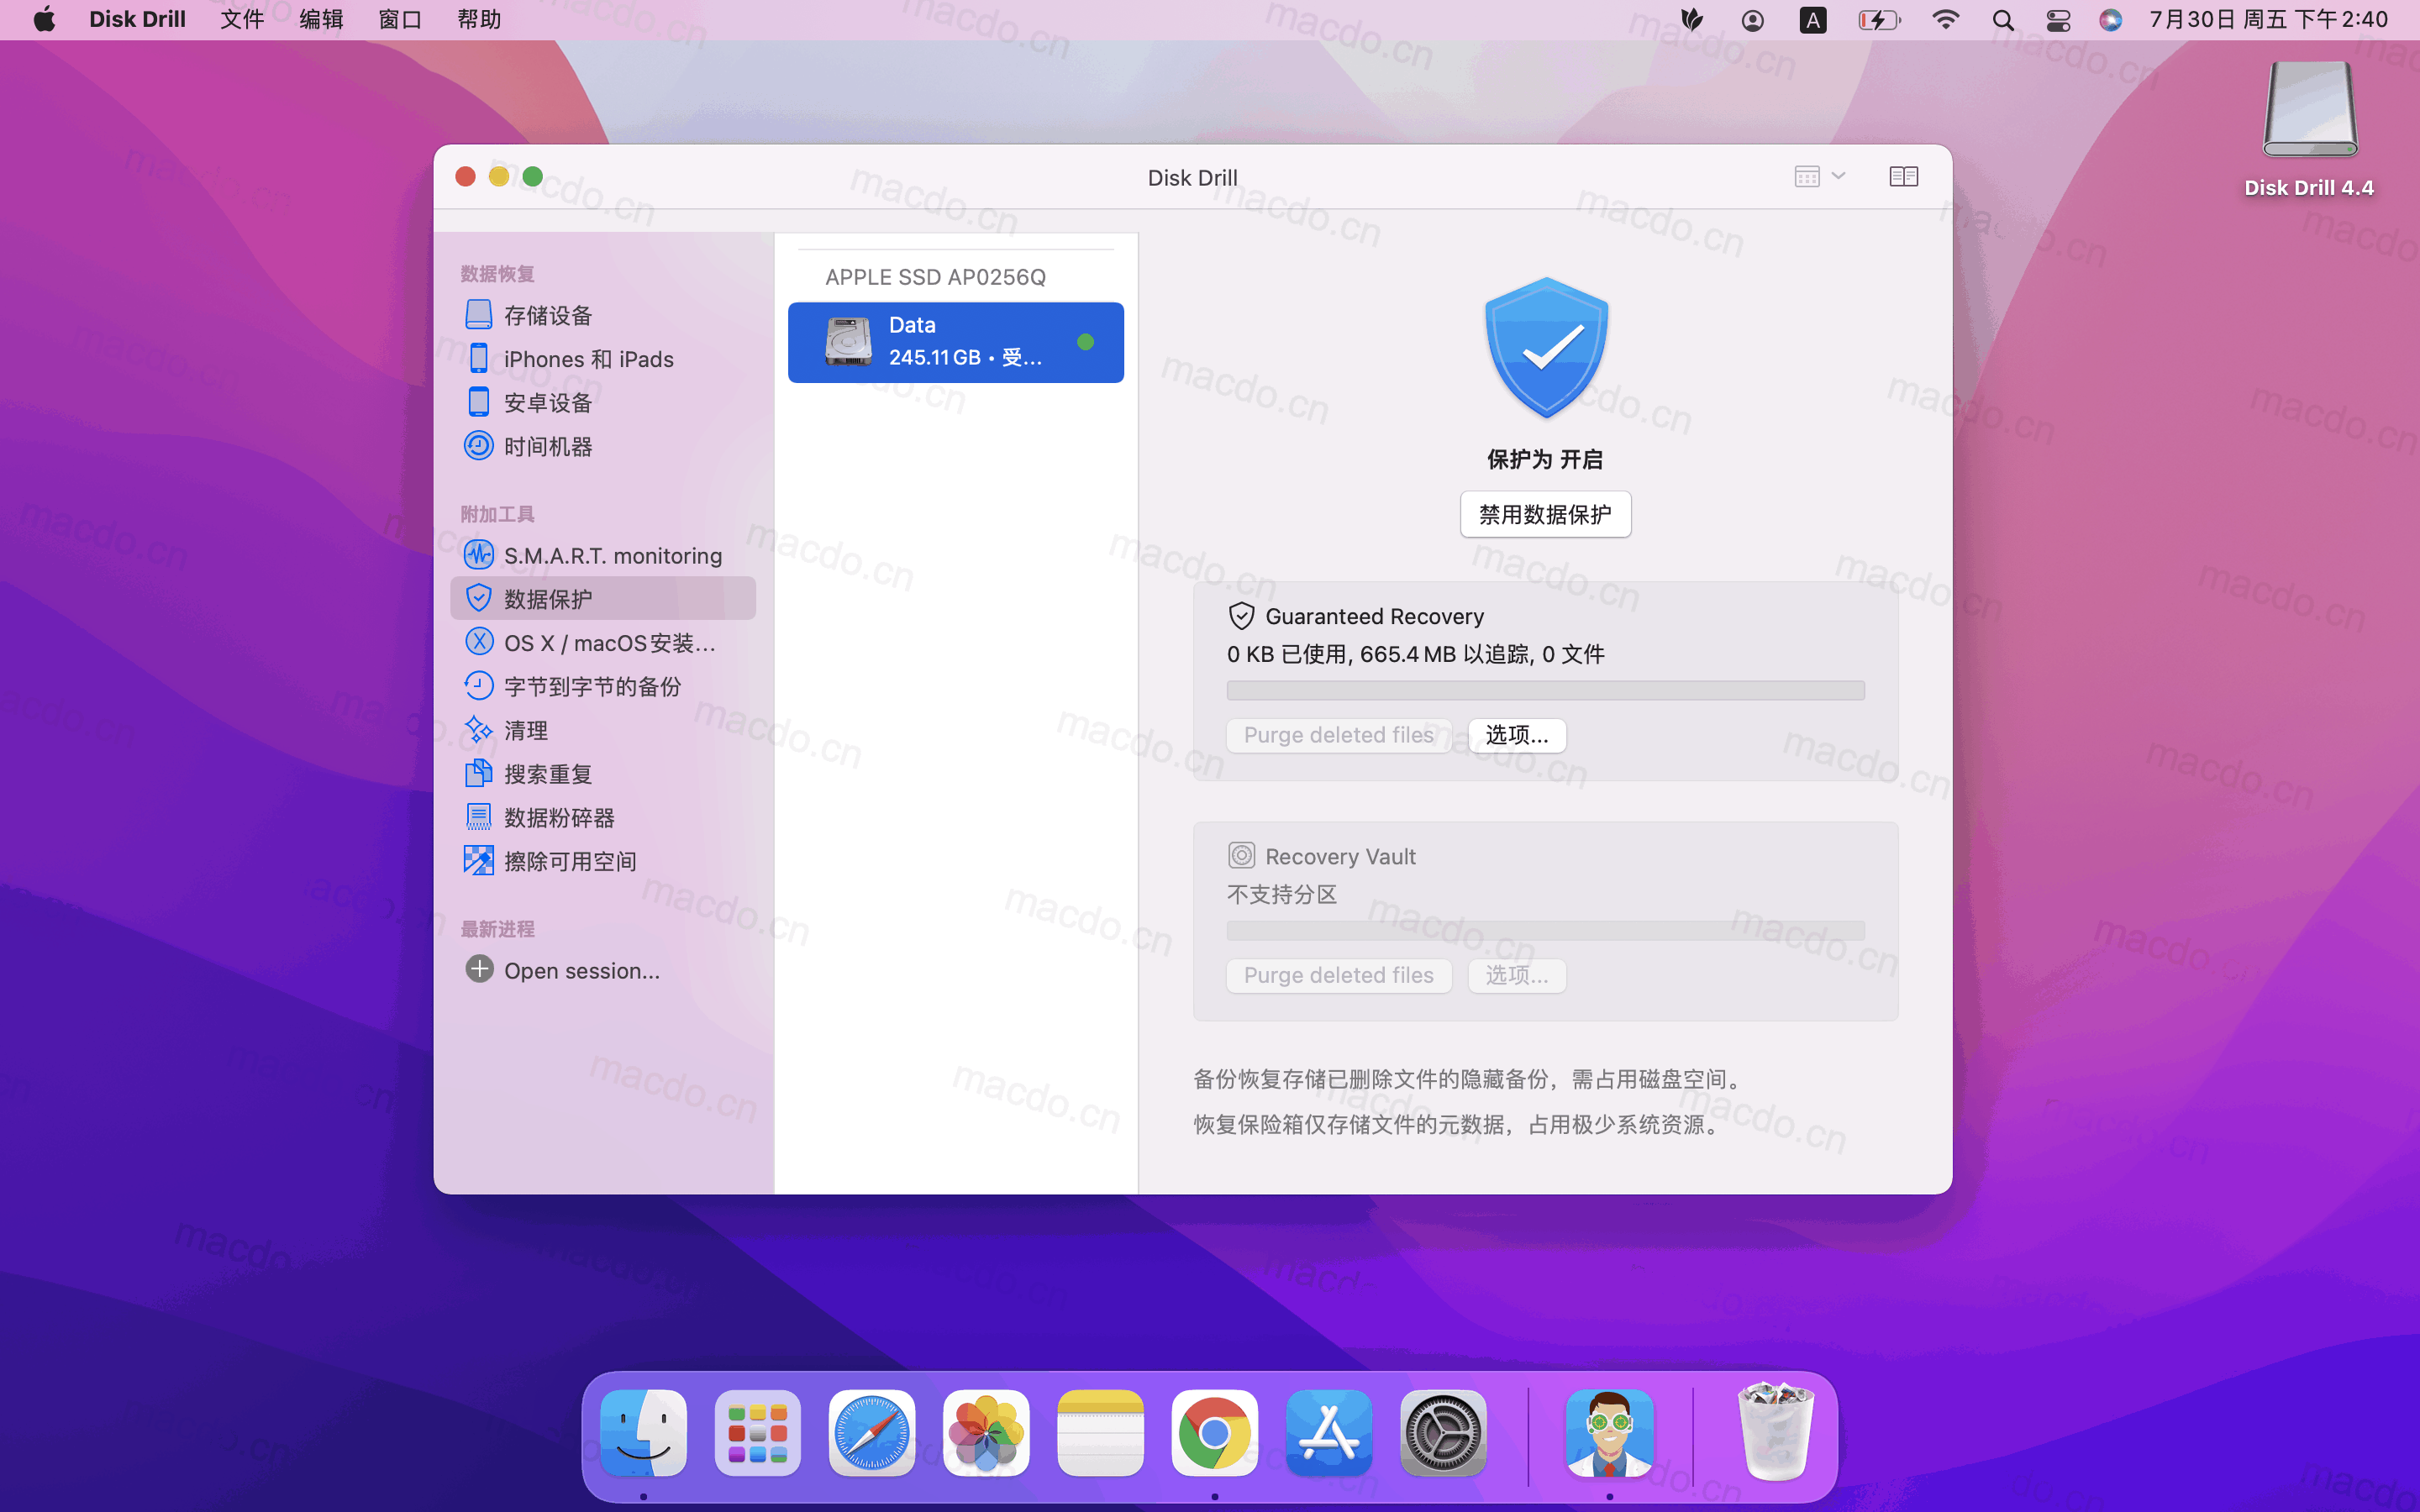Open Disk Drill 4.4 desktop drive
2420x1512 pixels.
click(2309, 130)
